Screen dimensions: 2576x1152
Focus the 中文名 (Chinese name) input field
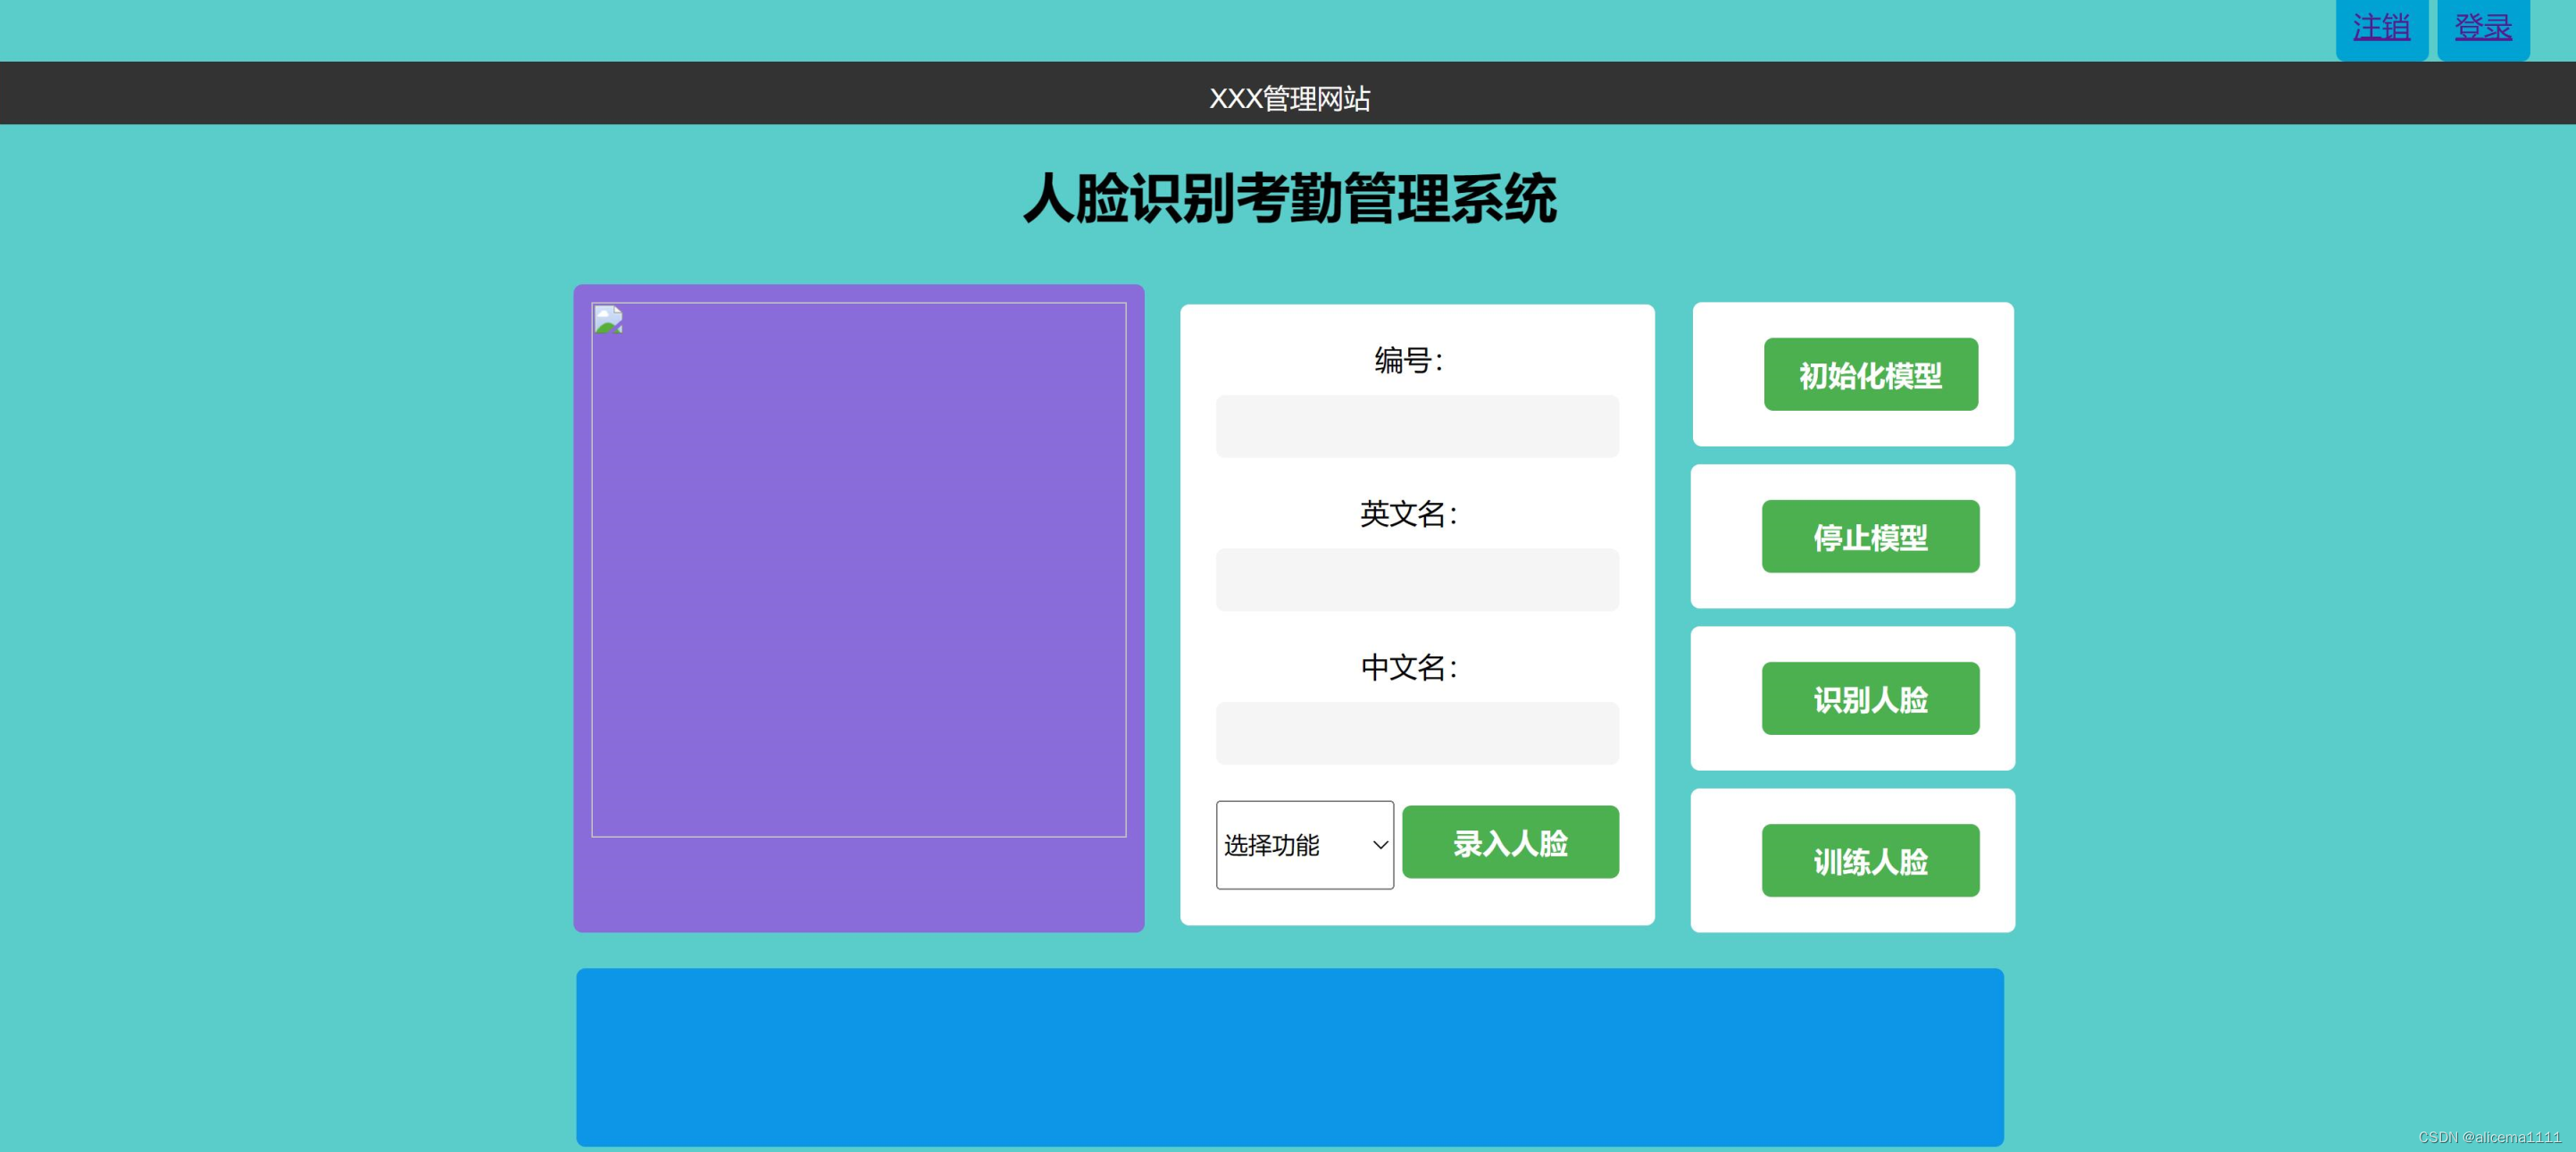[1416, 734]
